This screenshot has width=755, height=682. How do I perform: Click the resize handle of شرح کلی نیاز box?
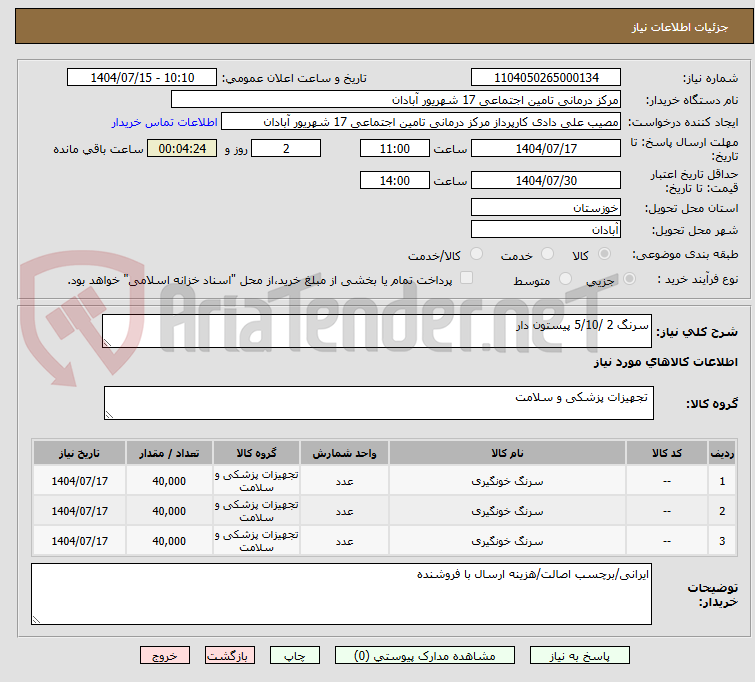[107, 342]
